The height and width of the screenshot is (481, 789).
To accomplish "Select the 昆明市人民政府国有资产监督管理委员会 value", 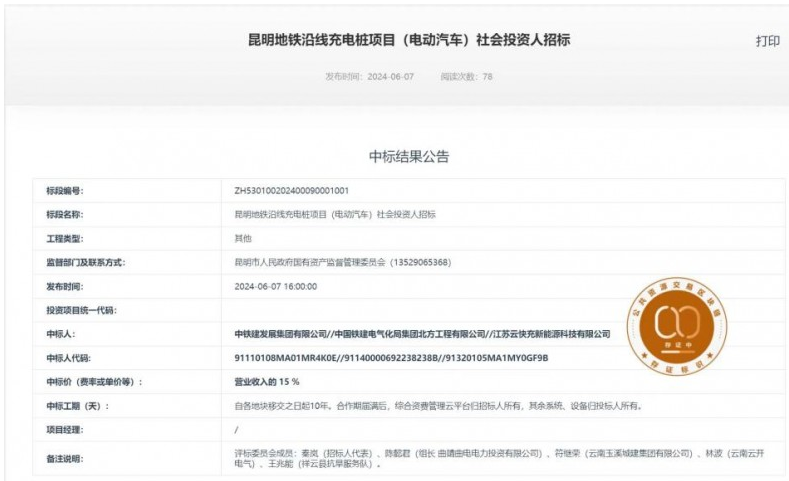I will 343,263.
